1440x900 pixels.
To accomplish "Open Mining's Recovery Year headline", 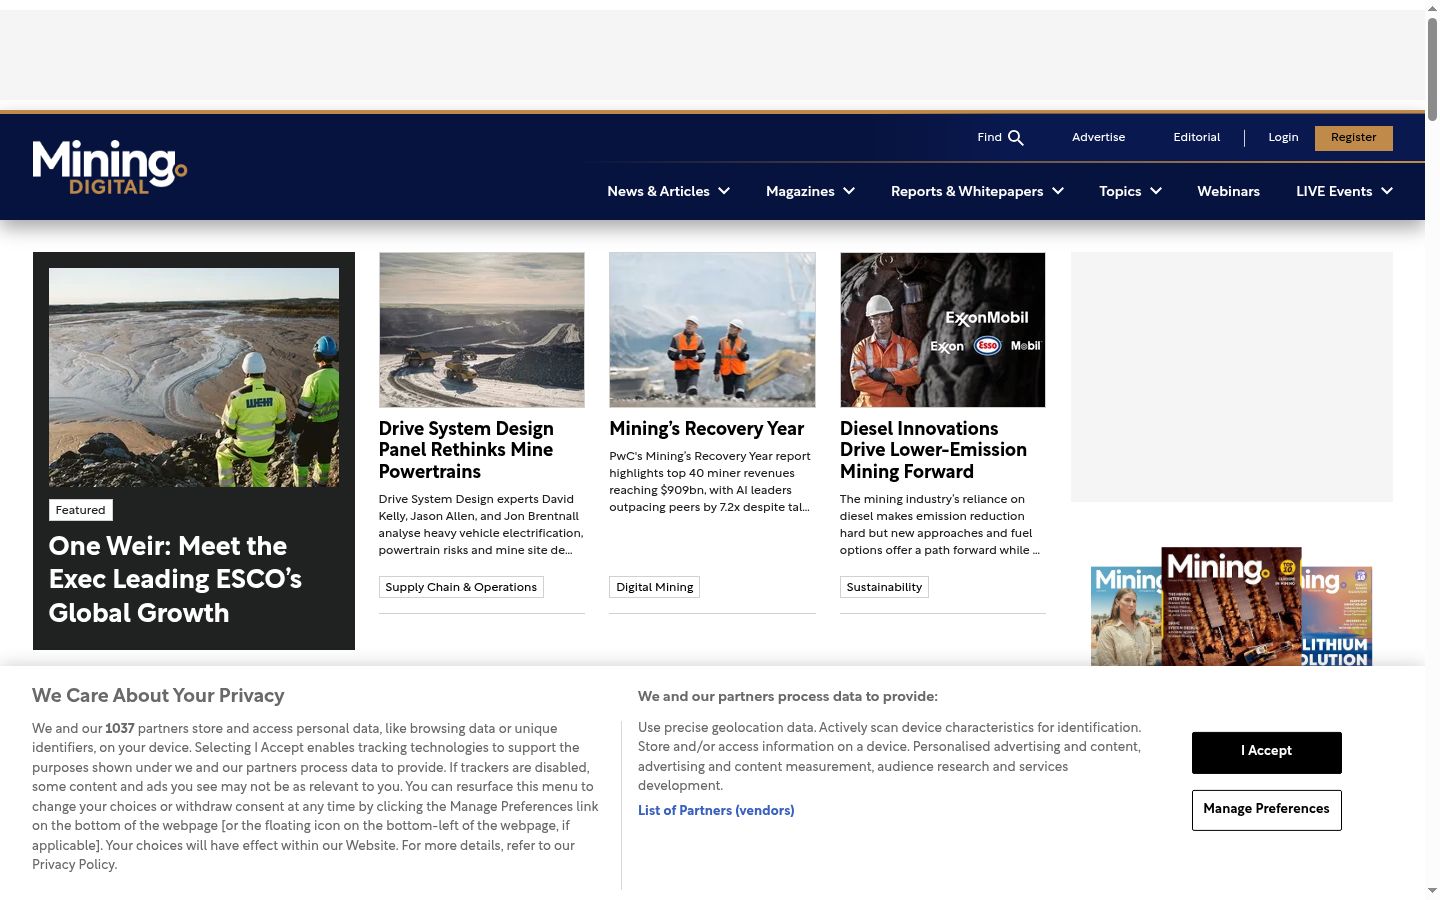I will tap(707, 429).
